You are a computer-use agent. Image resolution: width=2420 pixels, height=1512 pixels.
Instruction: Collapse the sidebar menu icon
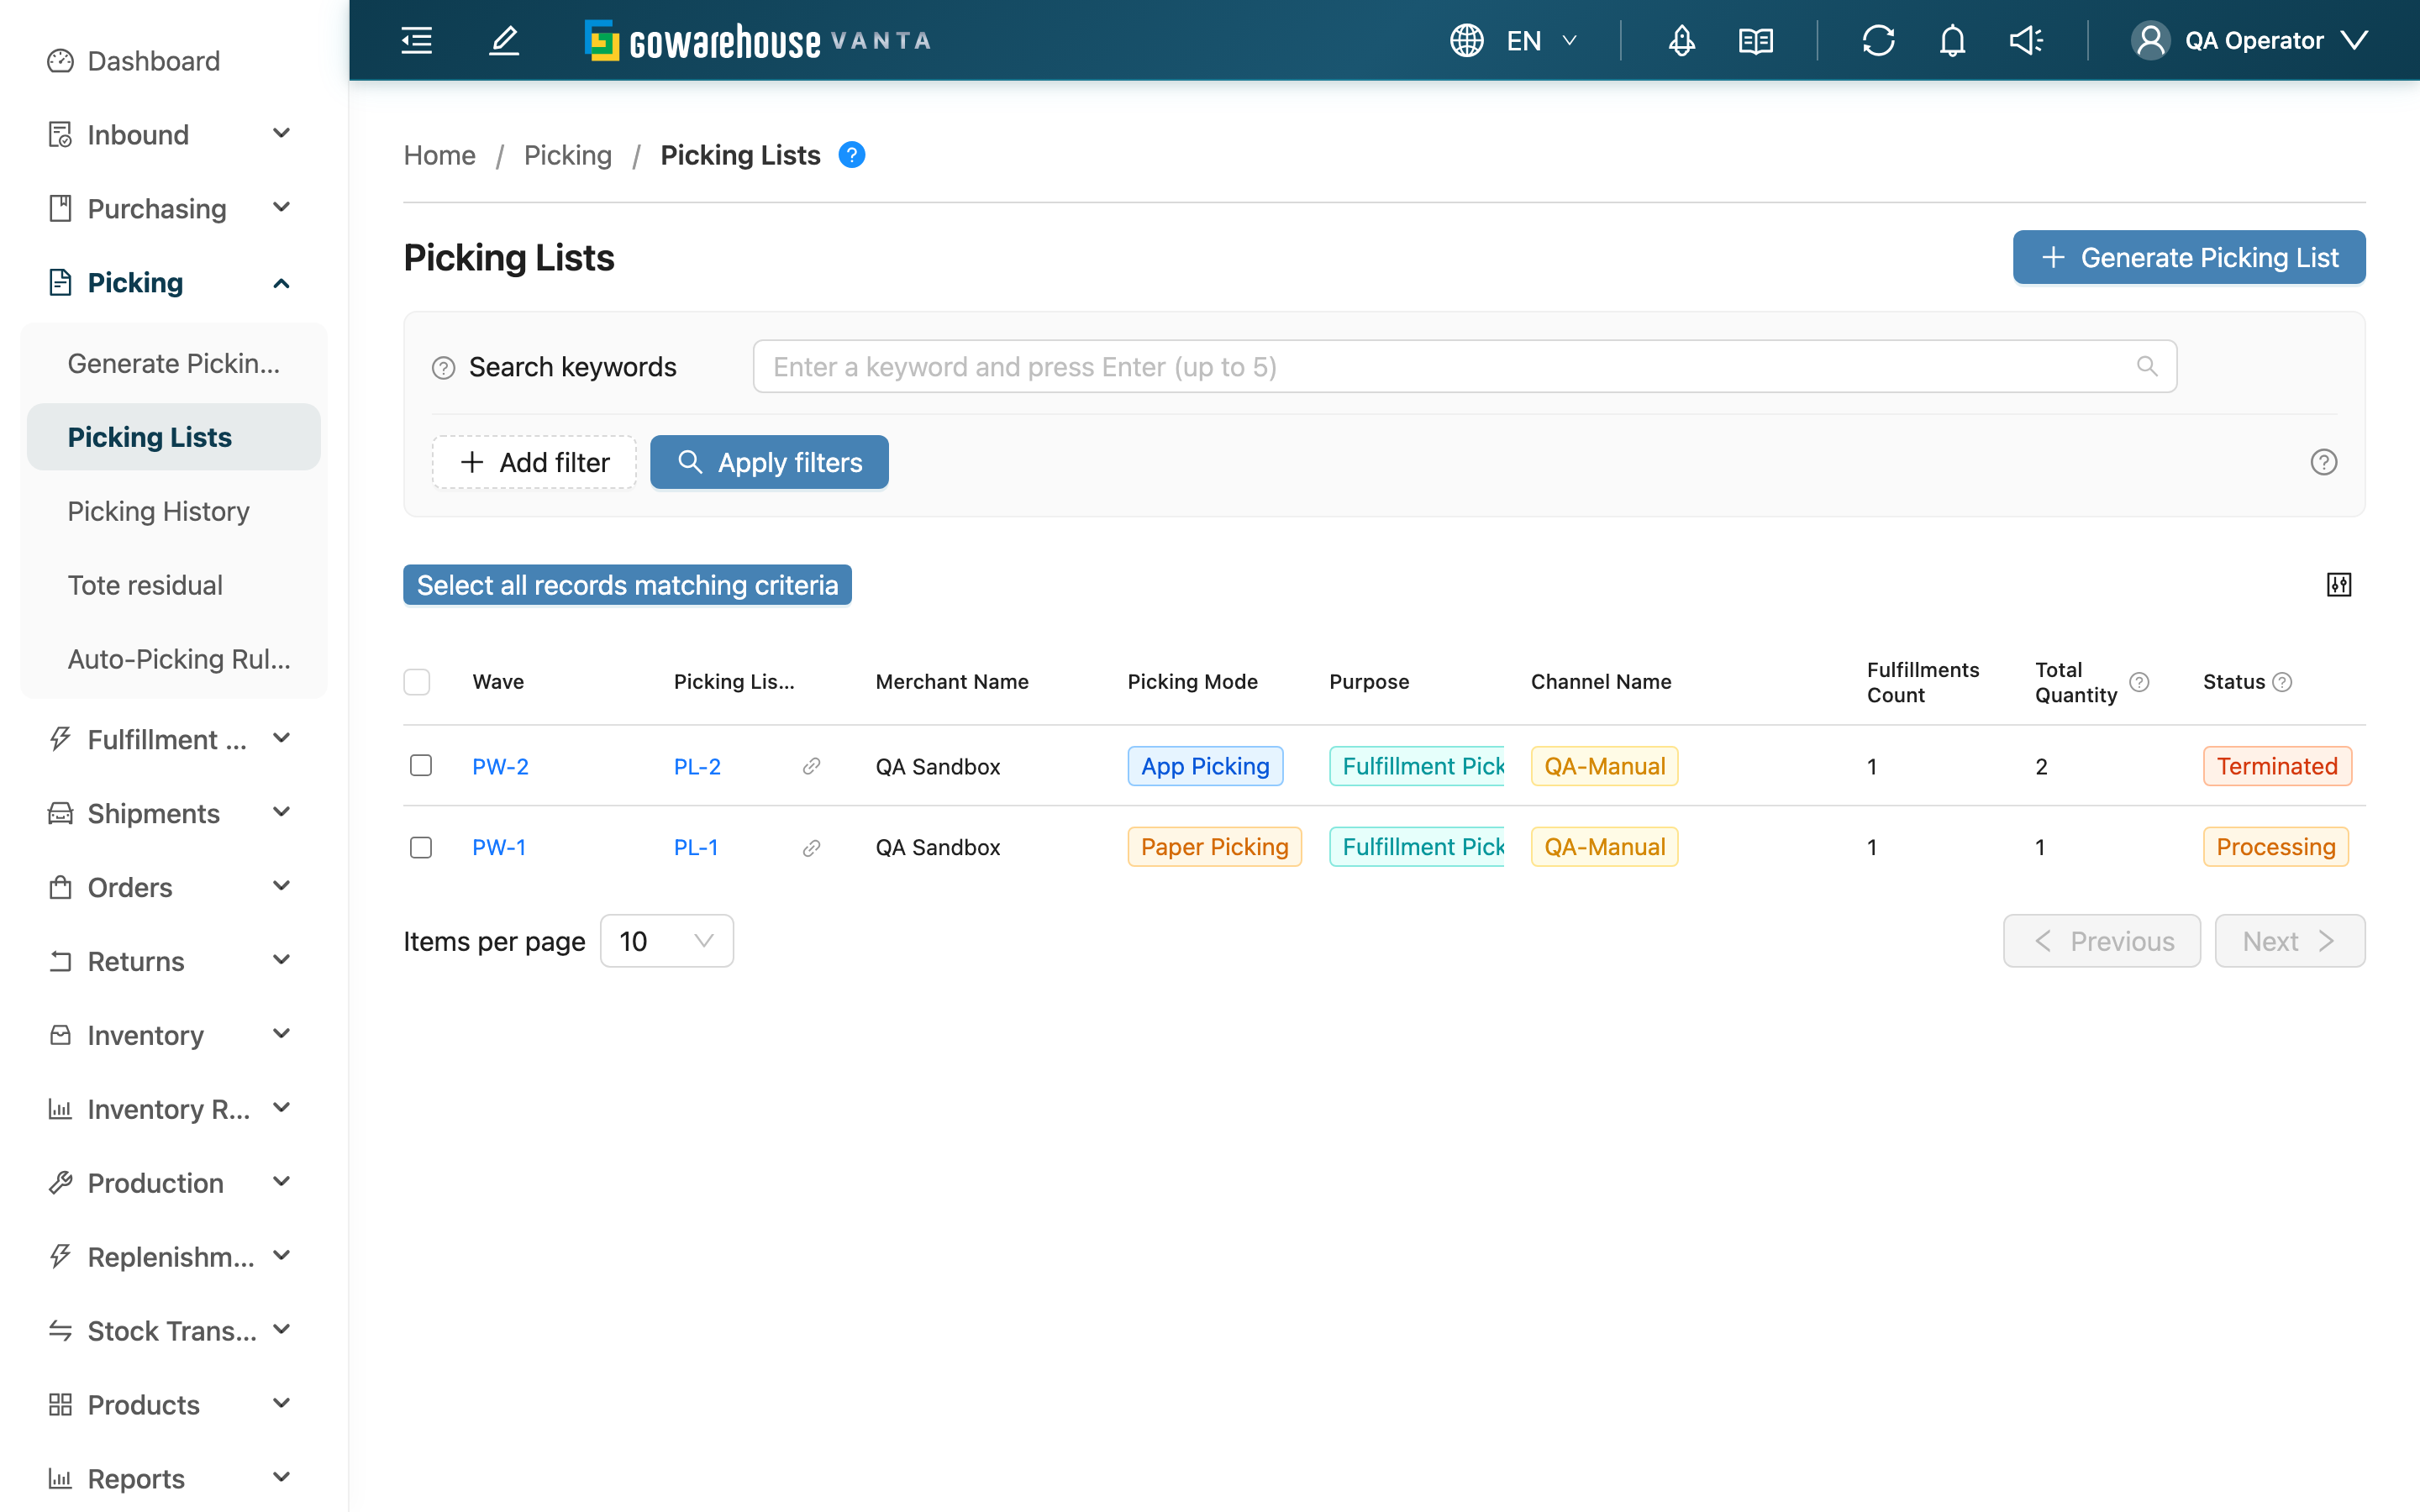(x=416, y=41)
